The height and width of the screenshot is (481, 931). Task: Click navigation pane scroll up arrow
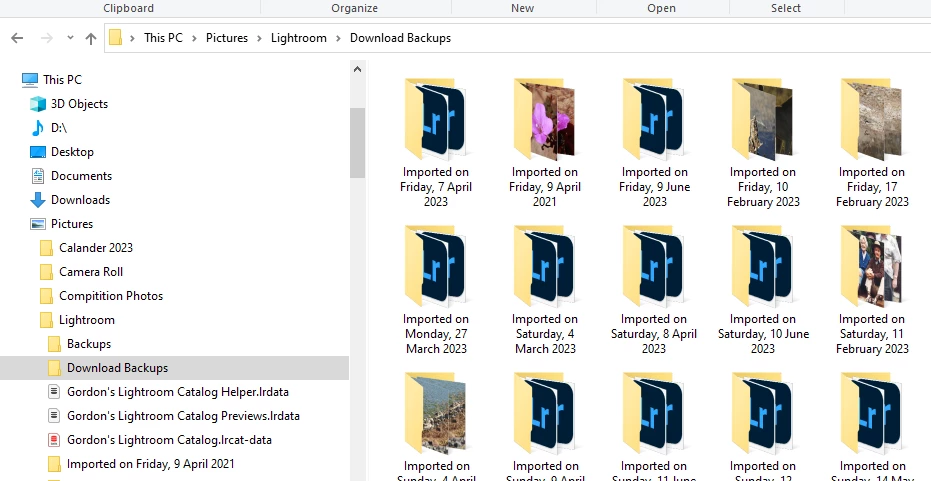[x=357, y=69]
